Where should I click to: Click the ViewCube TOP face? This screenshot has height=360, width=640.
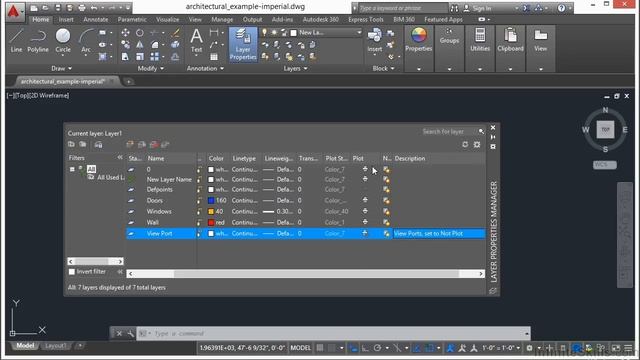605,130
